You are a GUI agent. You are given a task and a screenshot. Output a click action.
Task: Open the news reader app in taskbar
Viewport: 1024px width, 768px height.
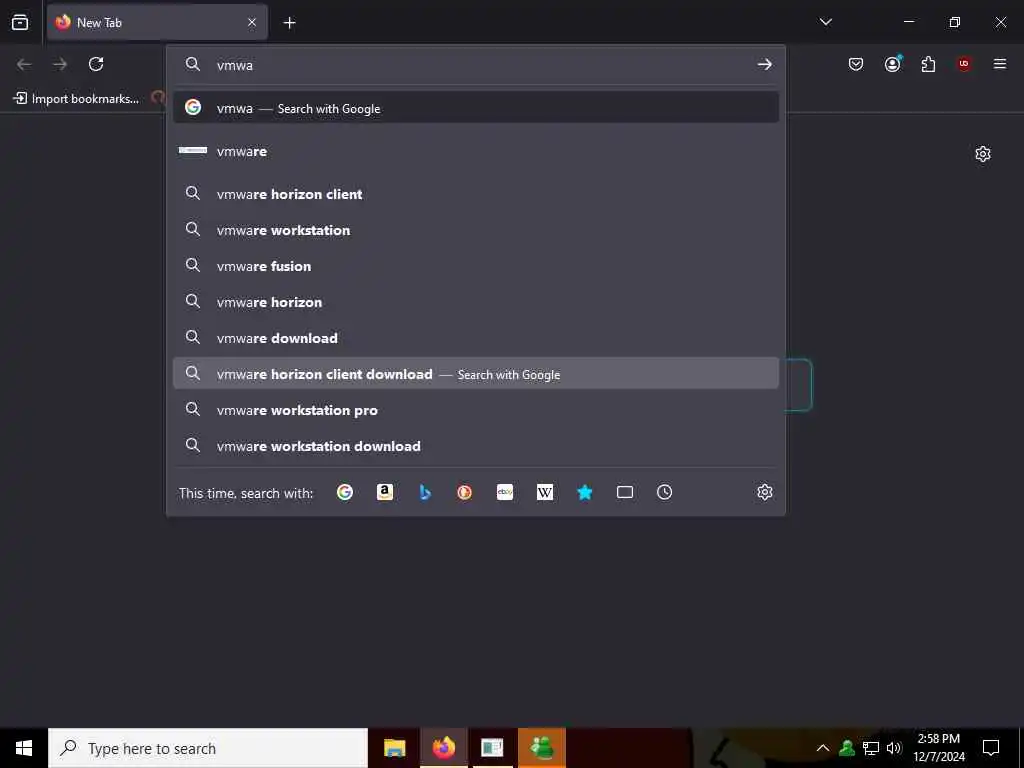492,748
